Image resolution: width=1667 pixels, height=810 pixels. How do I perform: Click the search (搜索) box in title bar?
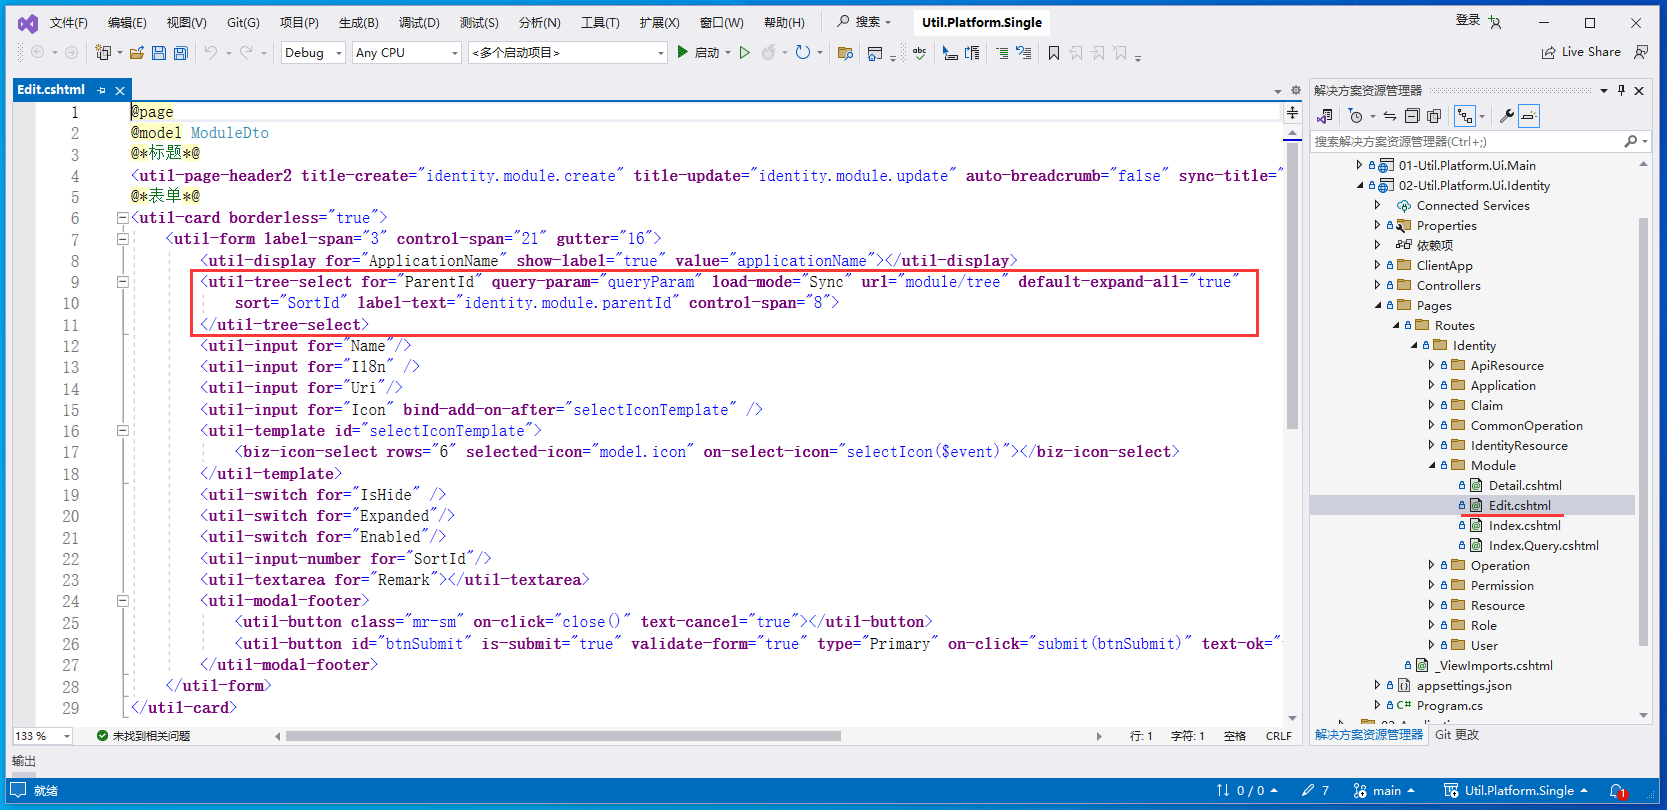click(x=864, y=21)
